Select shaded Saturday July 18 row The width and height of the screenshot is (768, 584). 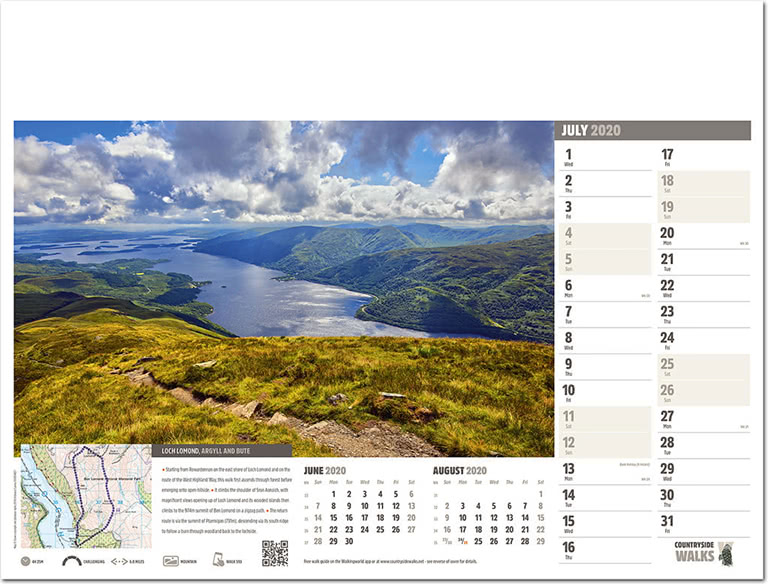point(703,184)
